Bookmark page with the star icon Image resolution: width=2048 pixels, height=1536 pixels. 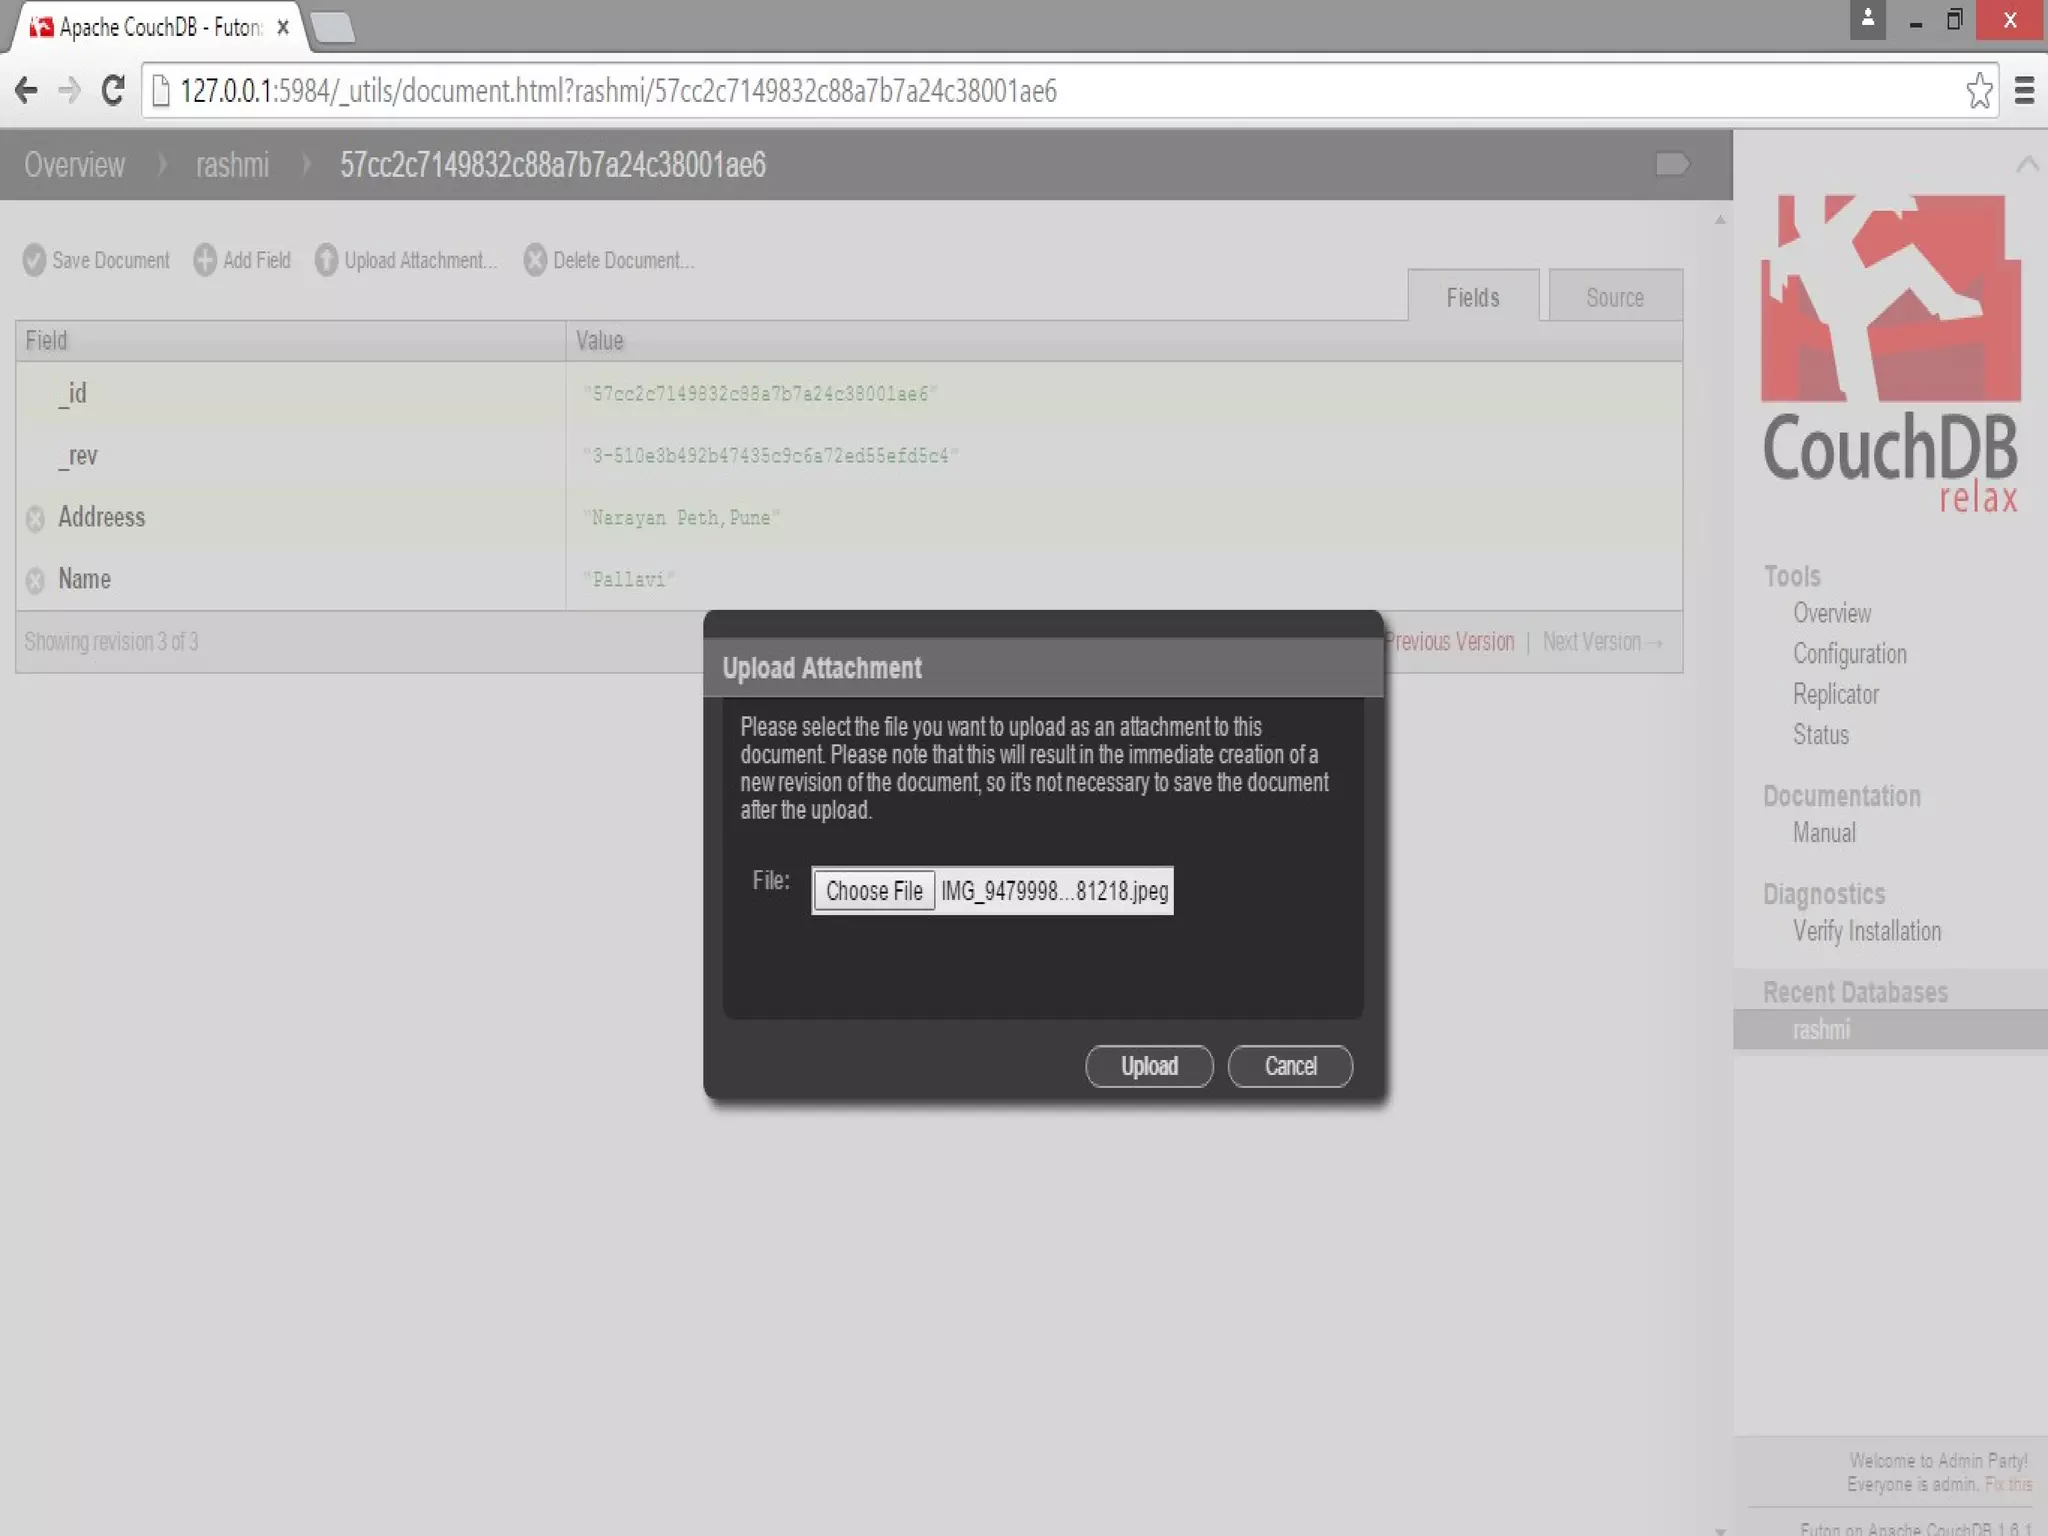[1979, 91]
